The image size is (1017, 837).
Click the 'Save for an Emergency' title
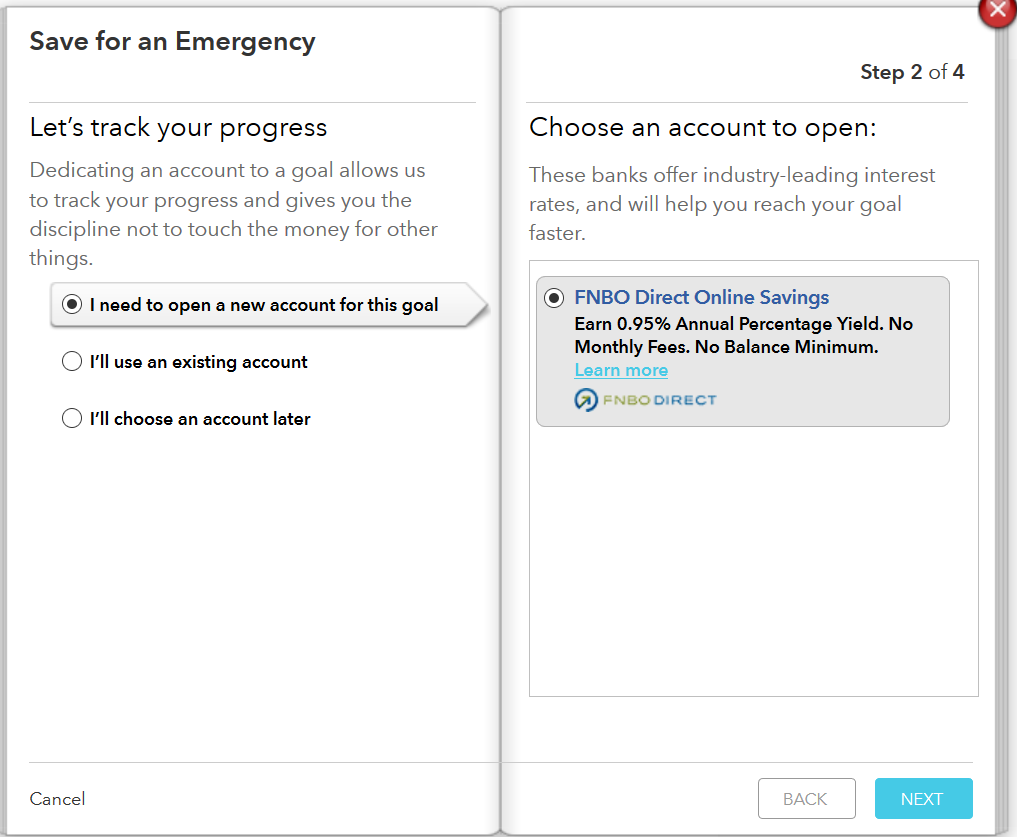[x=172, y=42]
